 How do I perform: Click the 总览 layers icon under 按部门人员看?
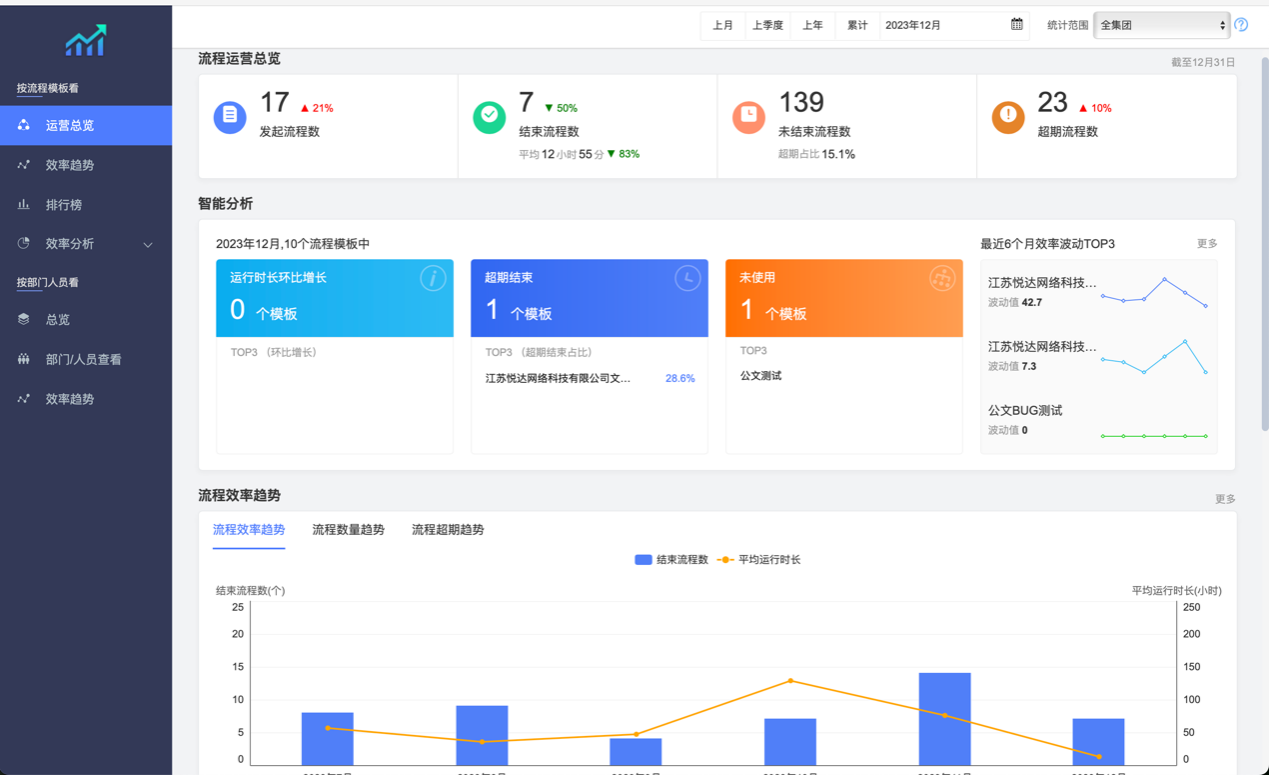click(24, 320)
